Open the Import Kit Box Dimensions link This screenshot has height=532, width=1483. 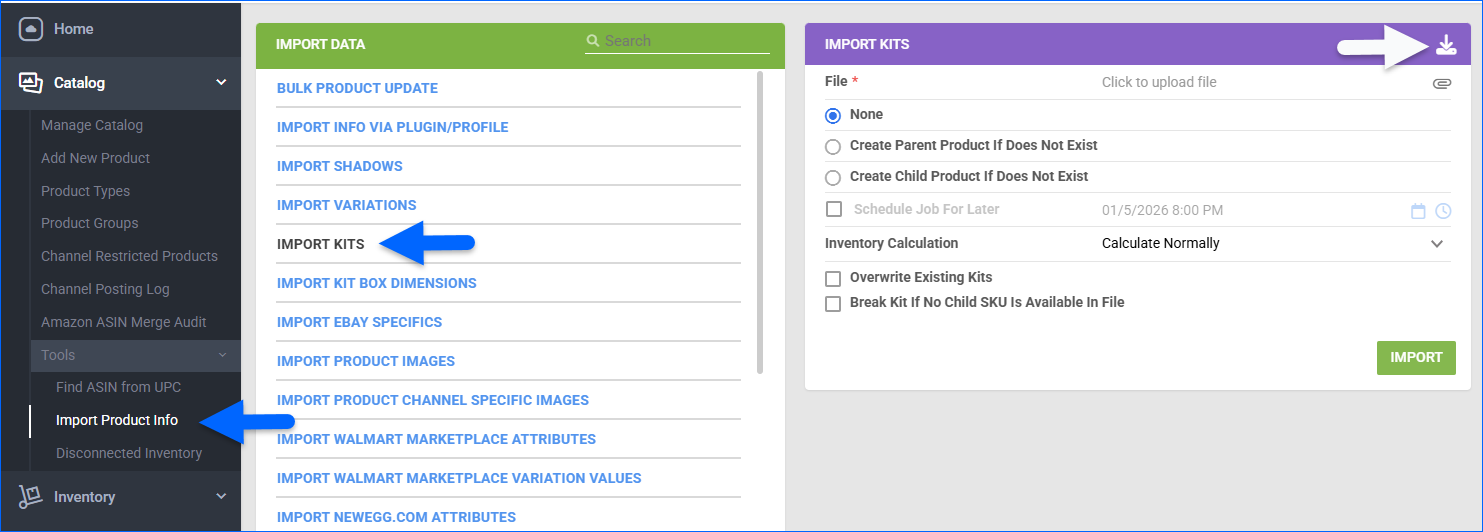click(376, 283)
